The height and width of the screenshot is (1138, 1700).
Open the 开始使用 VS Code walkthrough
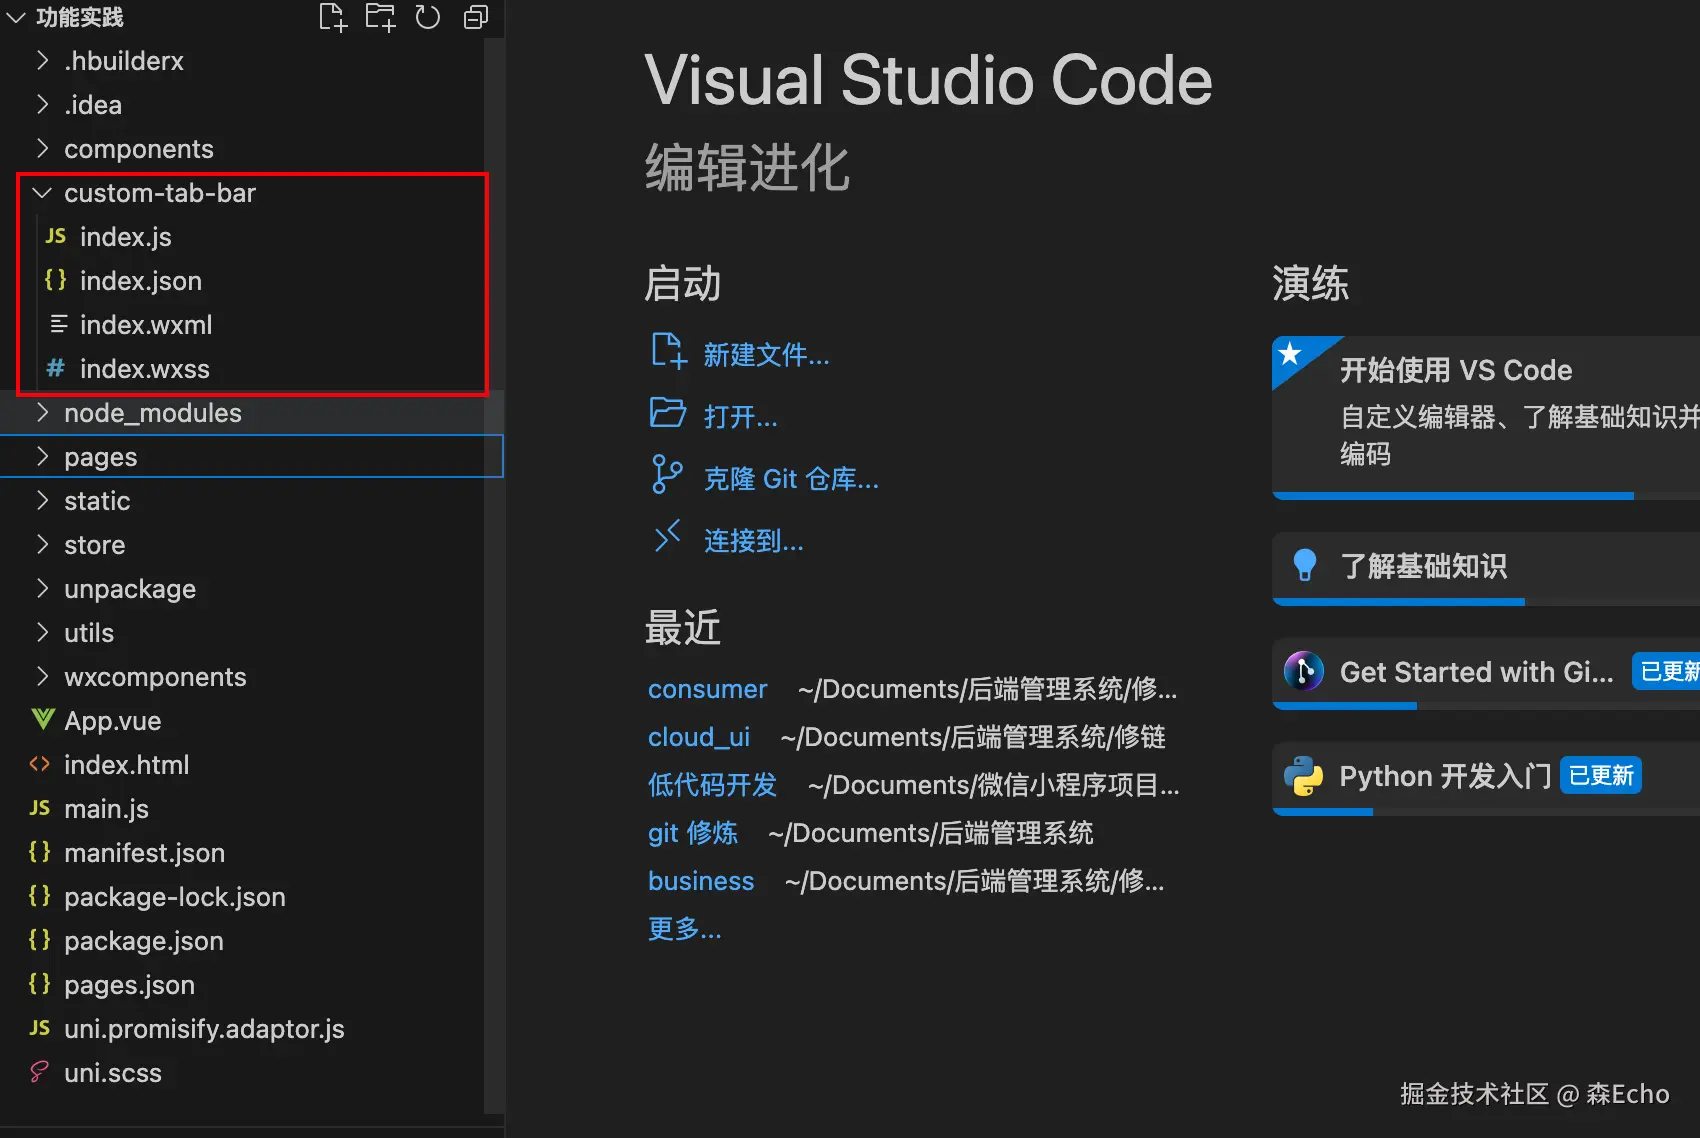(1486, 417)
